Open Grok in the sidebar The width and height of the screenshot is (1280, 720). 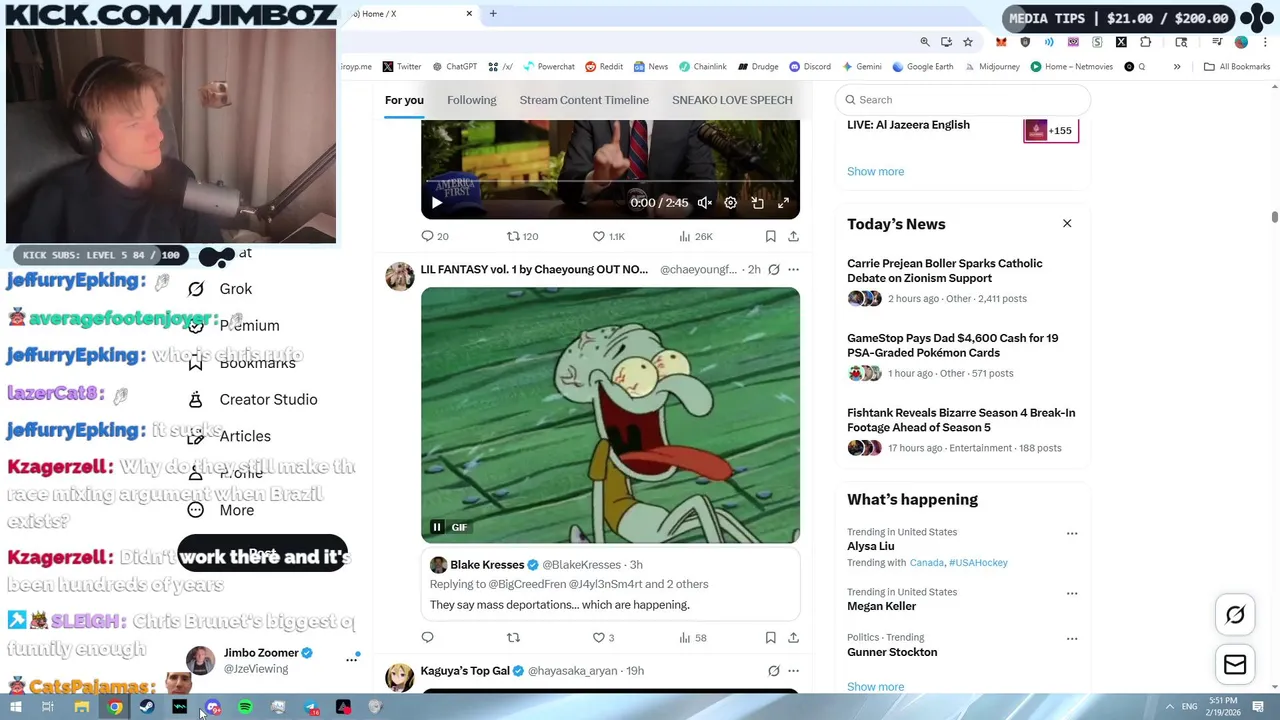click(221, 289)
